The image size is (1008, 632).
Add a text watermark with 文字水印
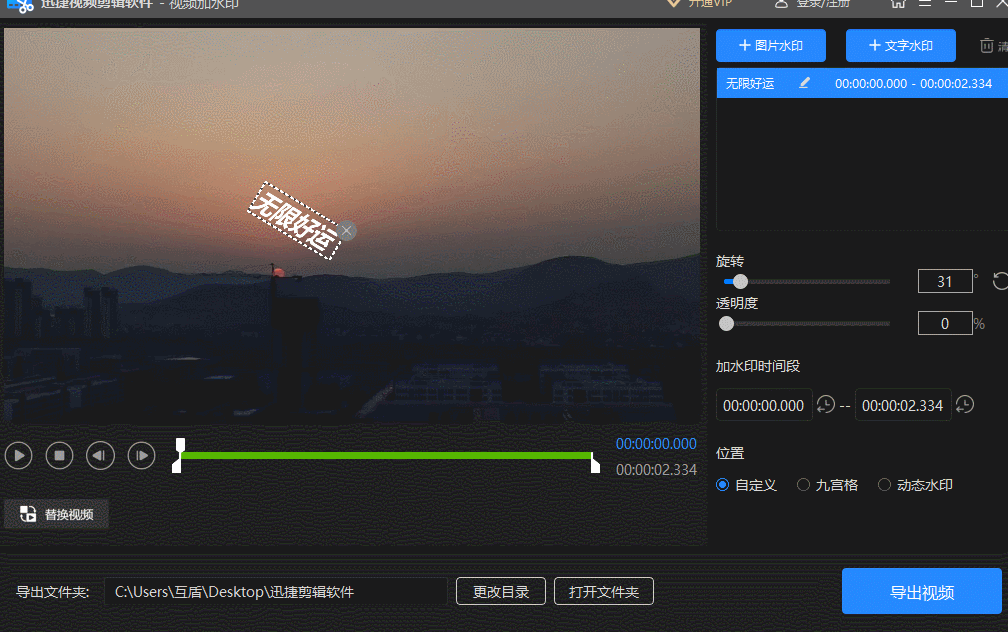click(900, 45)
